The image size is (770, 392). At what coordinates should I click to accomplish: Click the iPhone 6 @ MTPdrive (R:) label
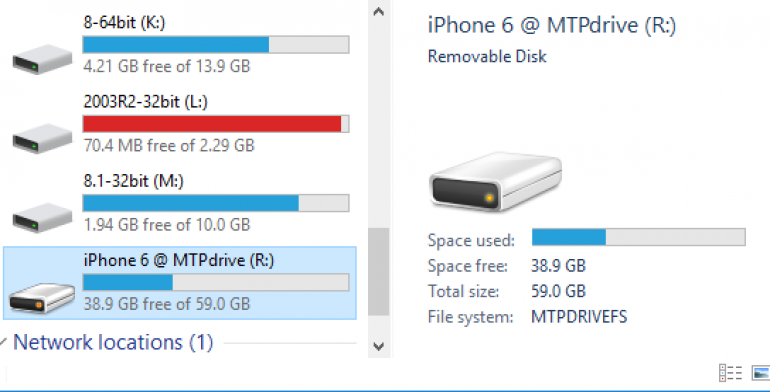coord(179,260)
